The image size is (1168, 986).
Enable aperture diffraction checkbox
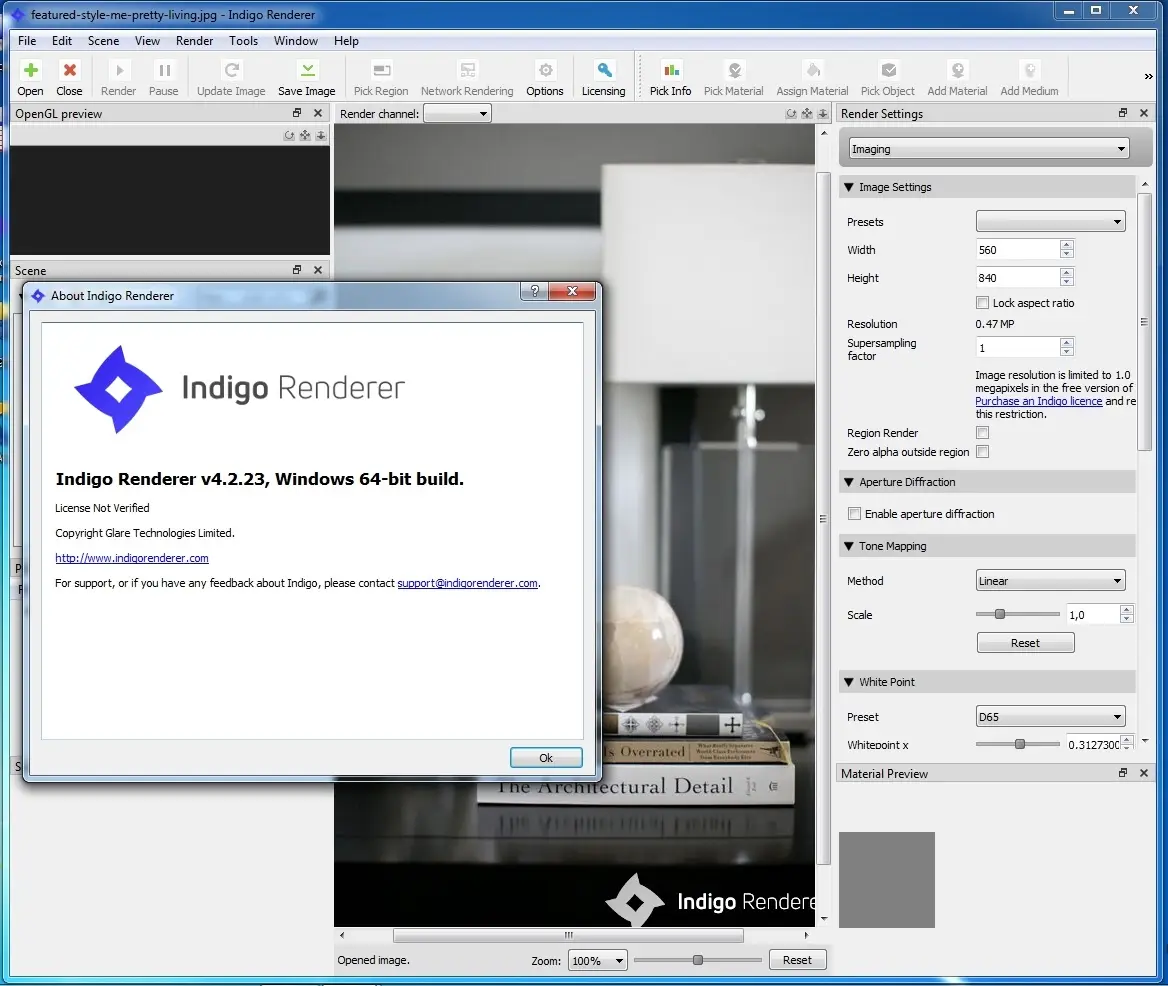pos(854,514)
